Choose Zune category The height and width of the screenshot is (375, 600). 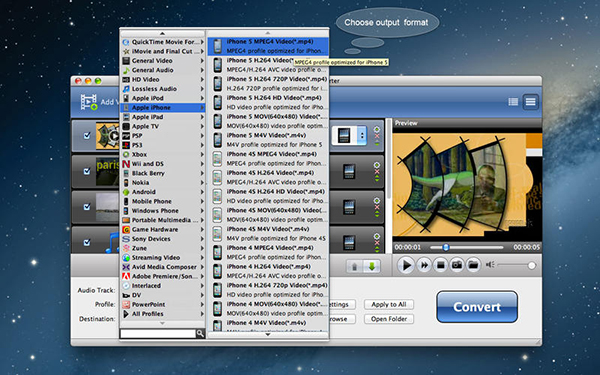pos(163,248)
